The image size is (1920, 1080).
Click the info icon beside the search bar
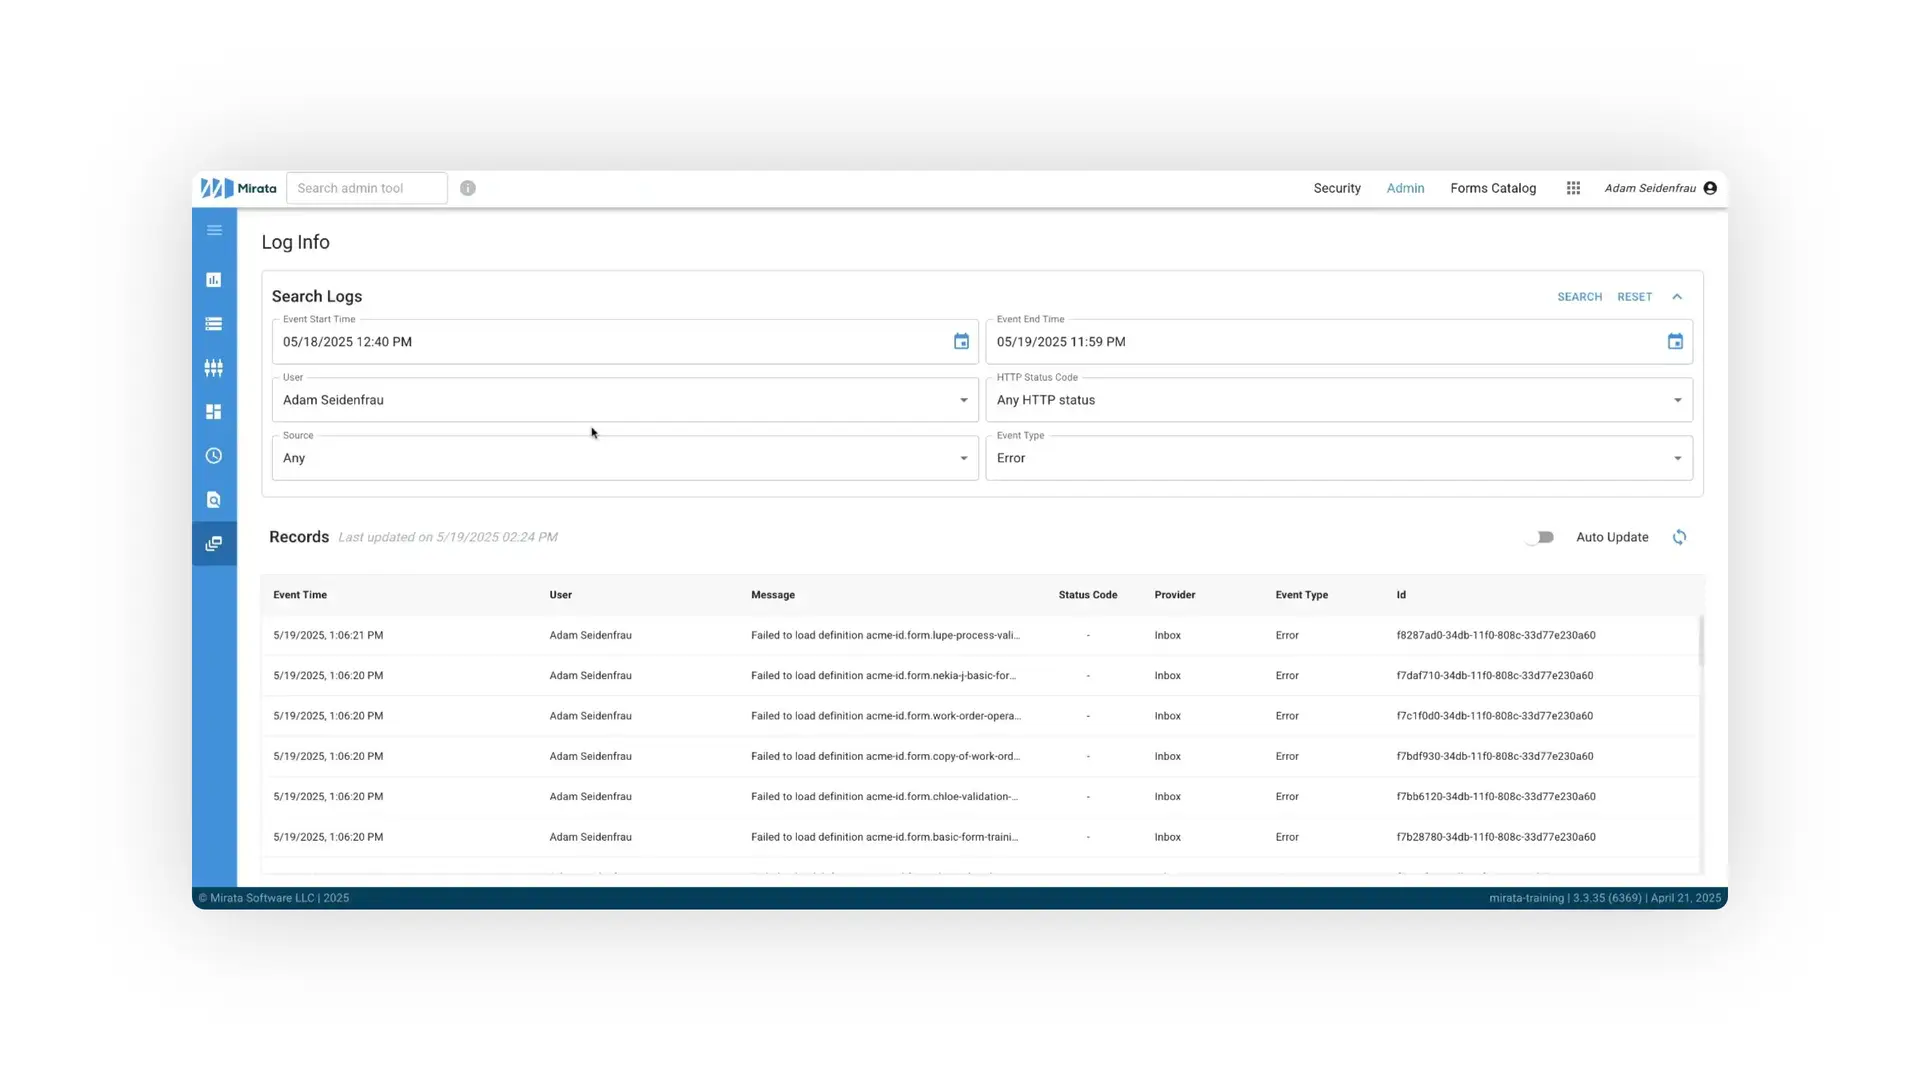pyautogui.click(x=467, y=188)
